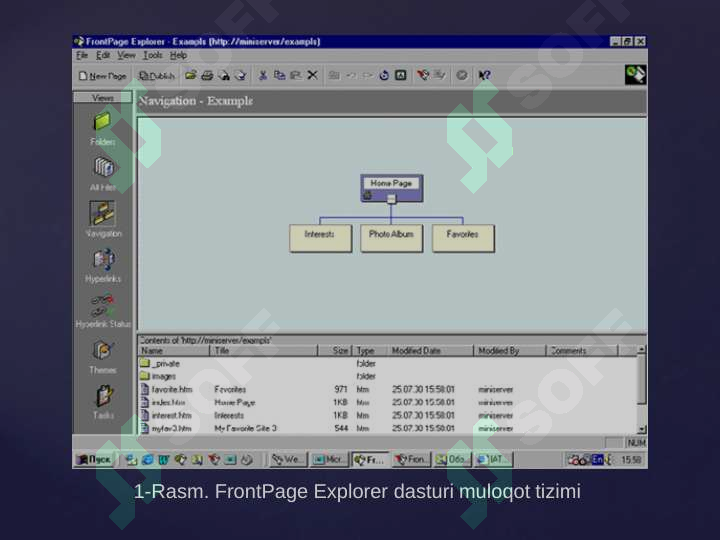Switch to the 'Fr...' active taskbar button

click(x=370, y=459)
